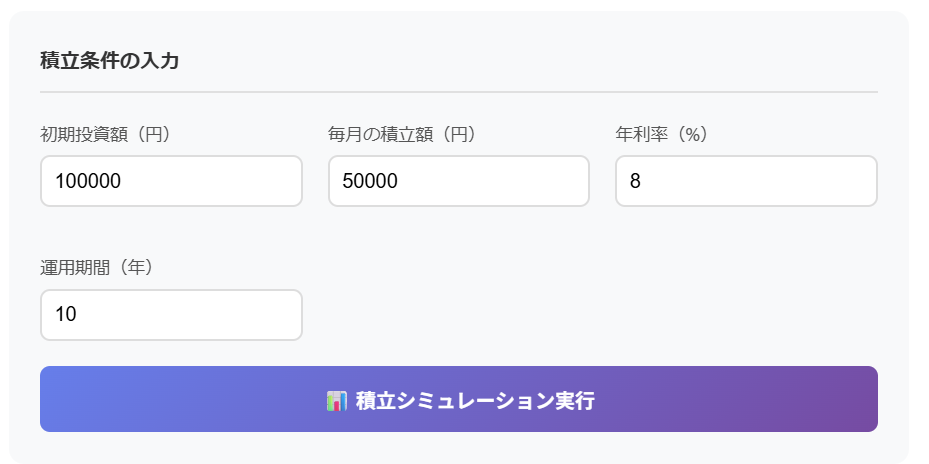This screenshot has width=929, height=464.
Task: Click the divider line beneath the 積立条件の入力 heading
Action: coord(459,92)
